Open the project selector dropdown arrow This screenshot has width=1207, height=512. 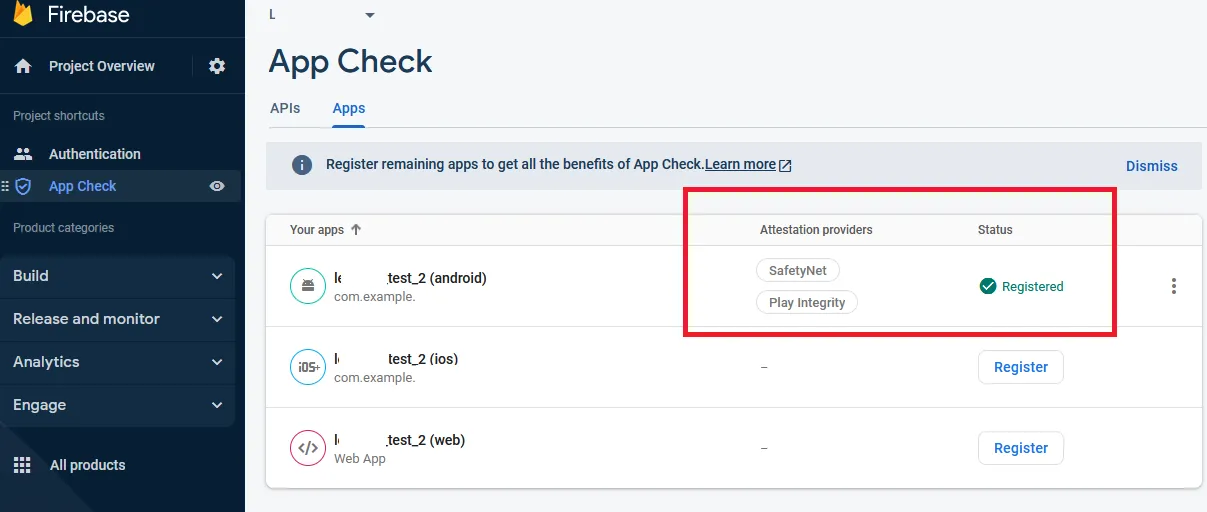370,15
